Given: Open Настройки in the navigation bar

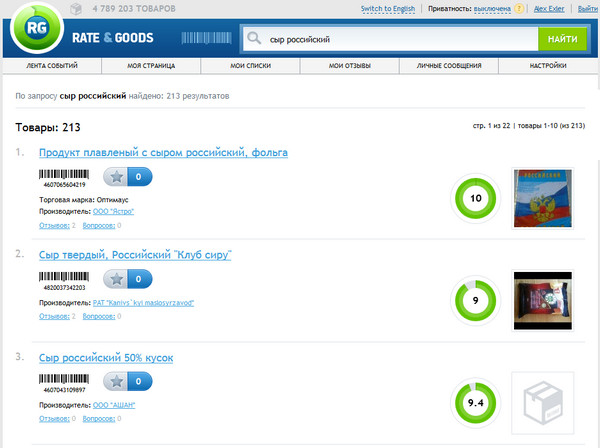Looking at the screenshot, I should click(x=549, y=66).
